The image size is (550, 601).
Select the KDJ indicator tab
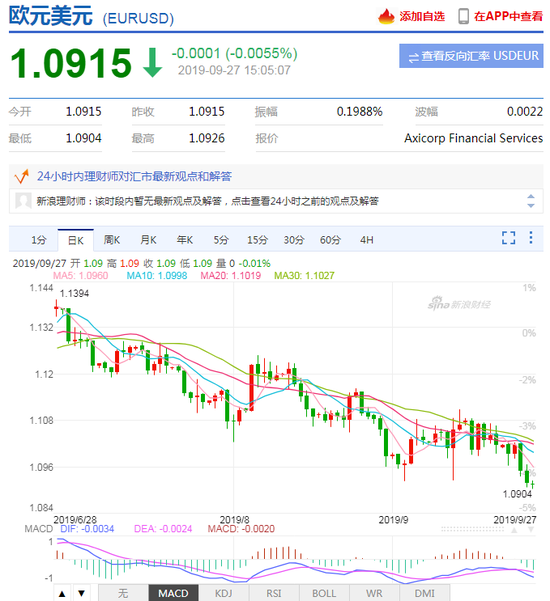point(223,593)
